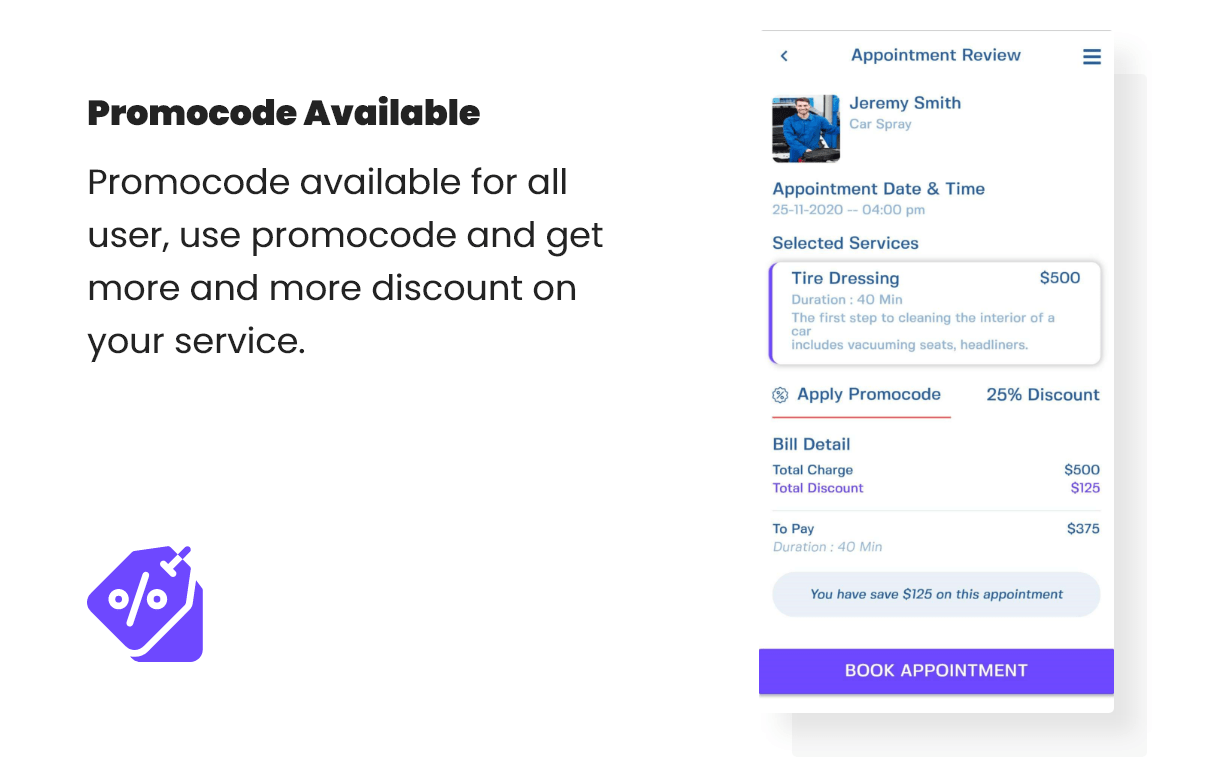The width and height of the screenshot is (1232, 757).
Task: Click the Total Discount $125 amount
Action: click(x=1085, y=488)
